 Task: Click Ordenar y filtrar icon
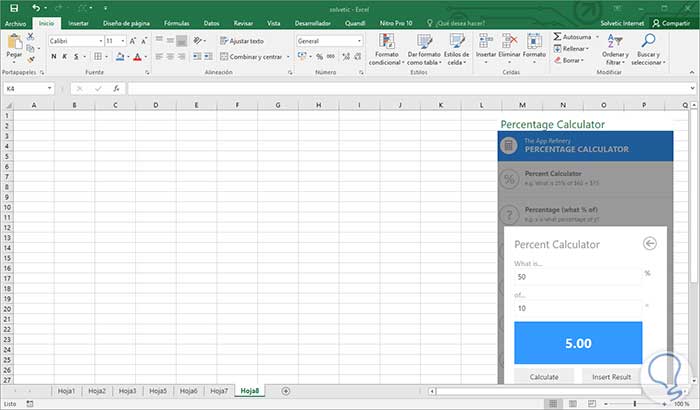[615, 41]
